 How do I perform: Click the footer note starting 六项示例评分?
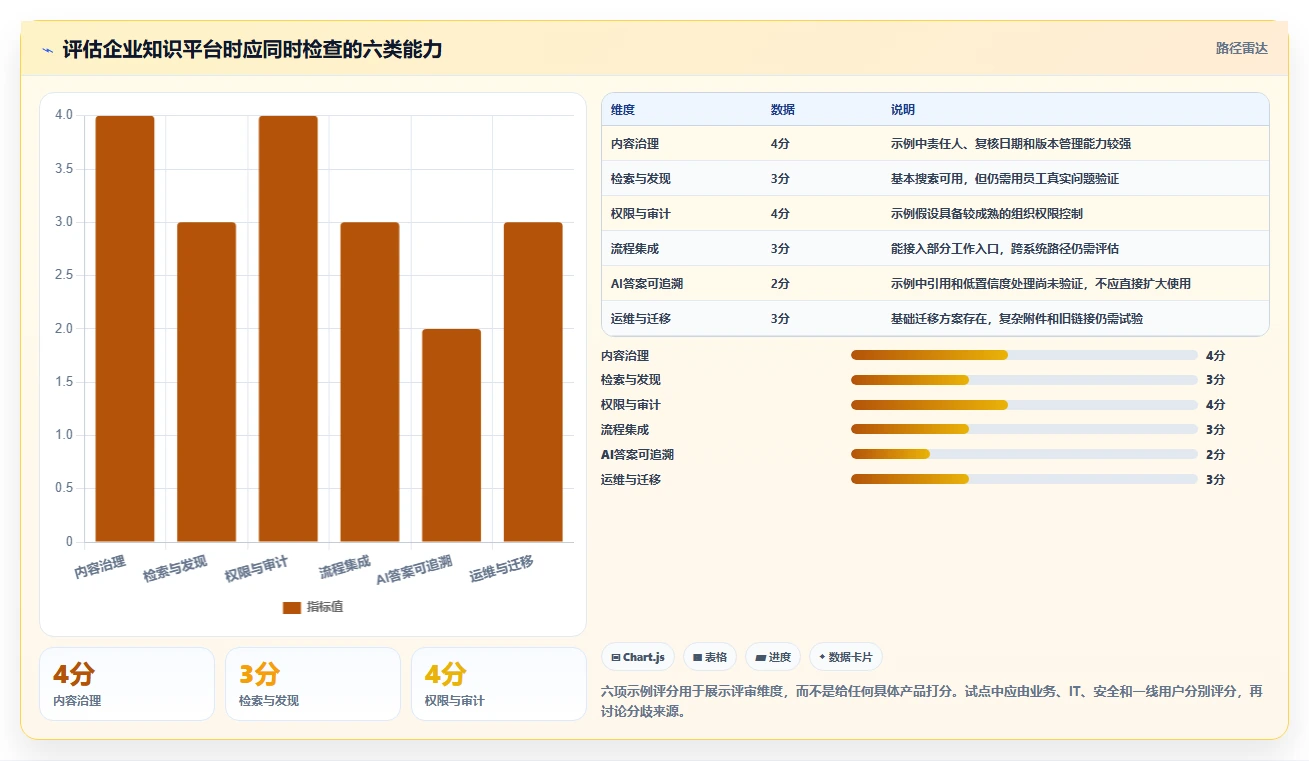pos(932,702)
